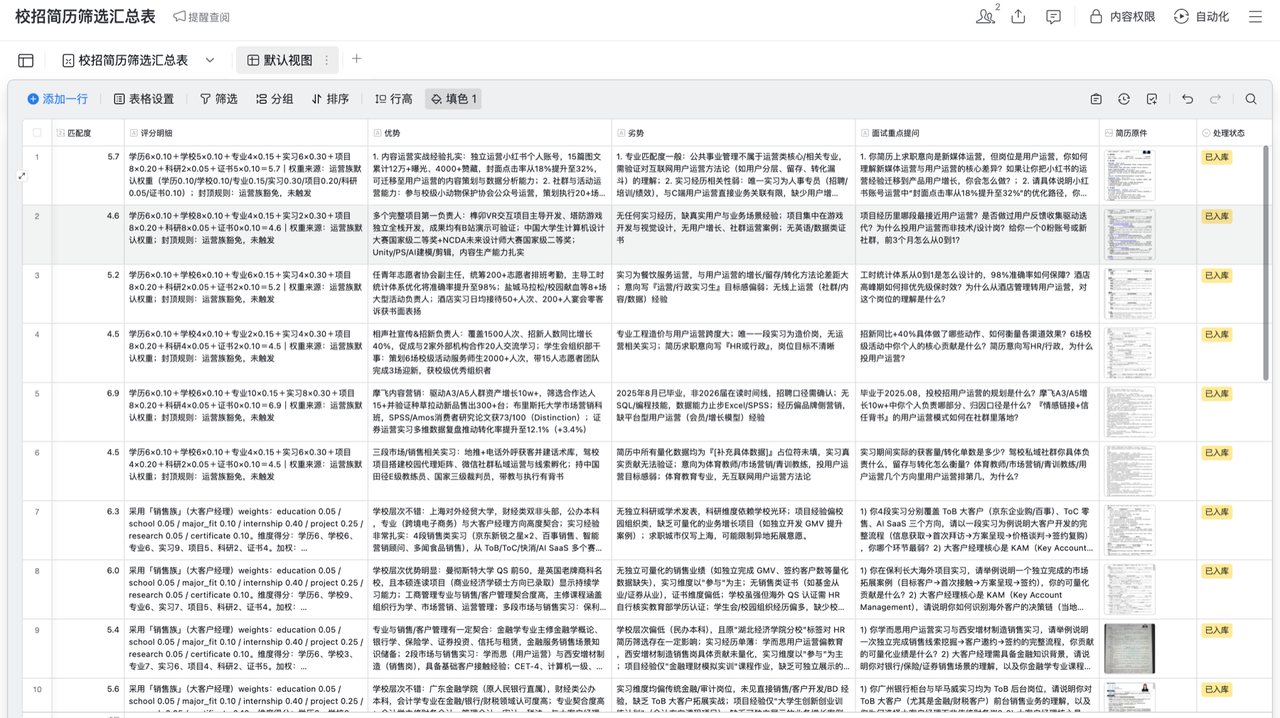Open the history clock icon
Viewport: 1280px width, 718px height.
tap(1124, 99)
